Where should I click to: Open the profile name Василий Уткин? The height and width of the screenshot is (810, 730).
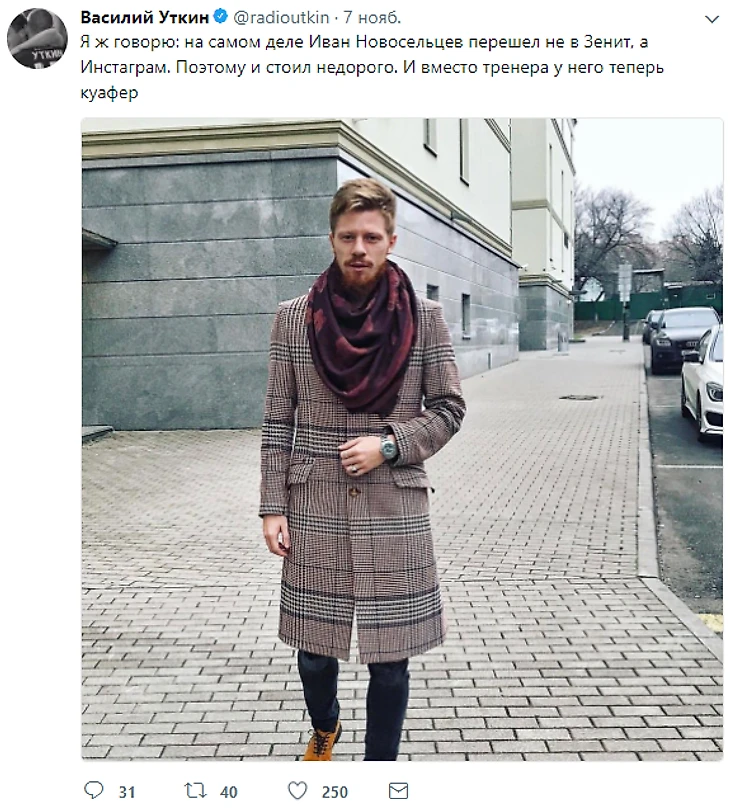pos(145,17)
